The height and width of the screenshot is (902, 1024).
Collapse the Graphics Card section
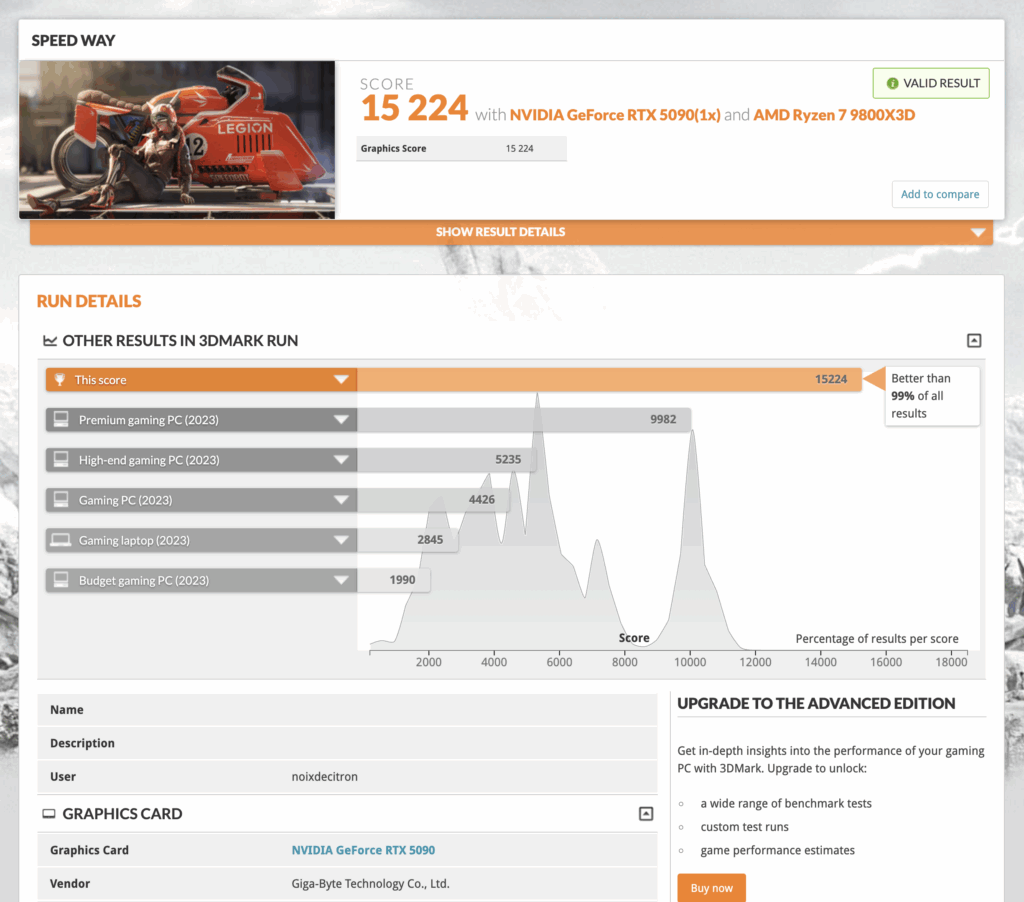646,814
